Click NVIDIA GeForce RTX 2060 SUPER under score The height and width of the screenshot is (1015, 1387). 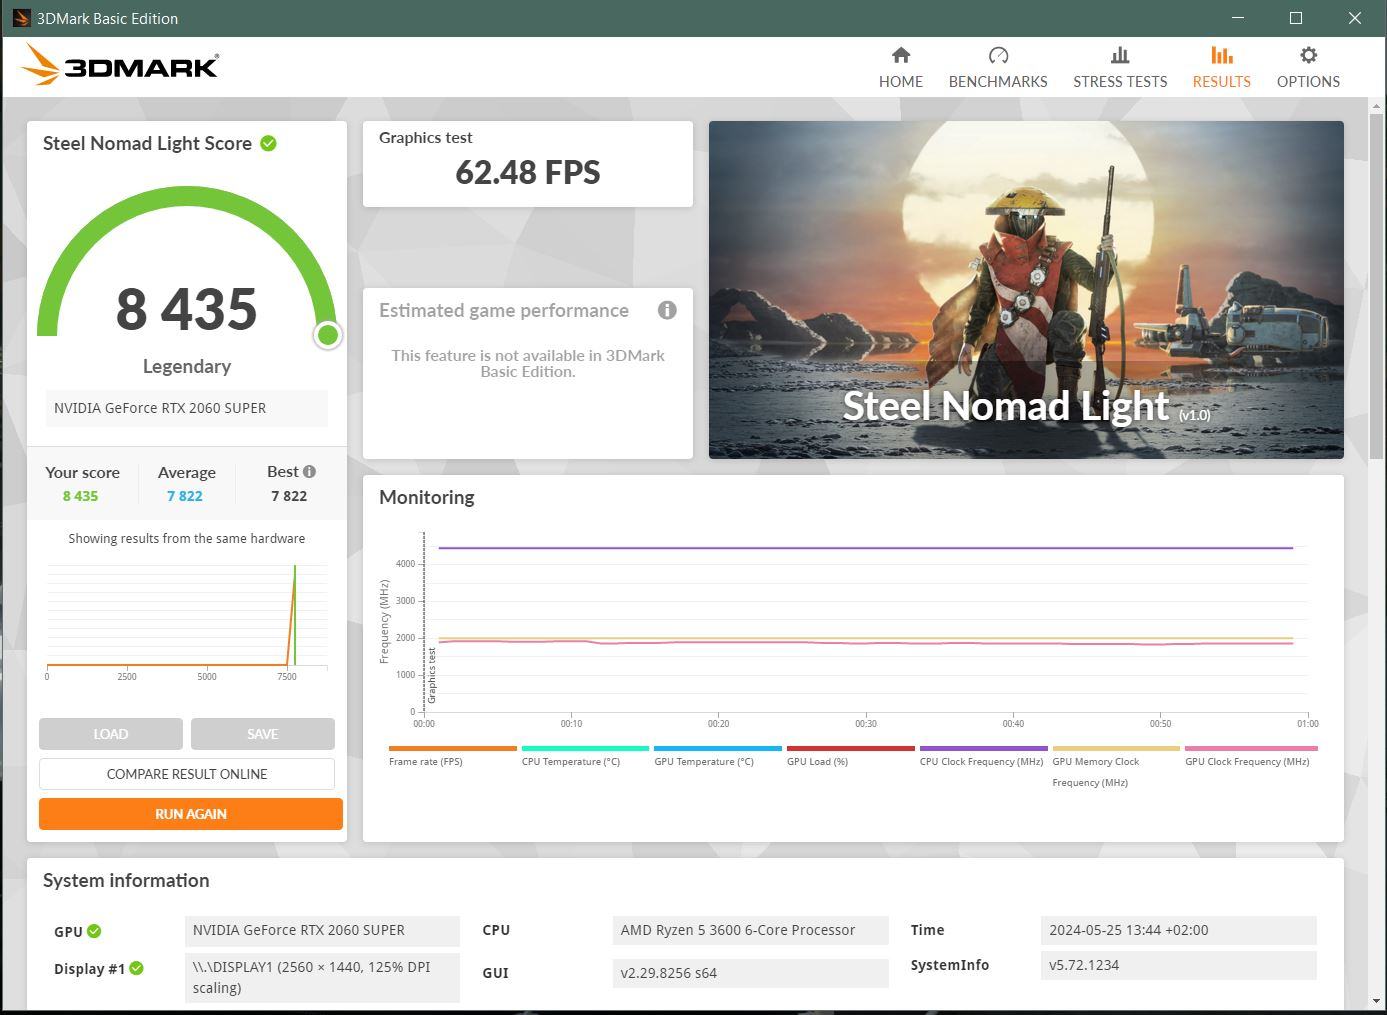point(187,408)
